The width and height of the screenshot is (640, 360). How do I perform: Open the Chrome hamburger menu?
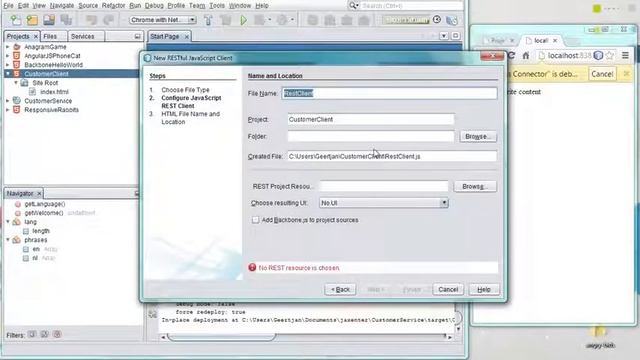[x=625, y=55]
